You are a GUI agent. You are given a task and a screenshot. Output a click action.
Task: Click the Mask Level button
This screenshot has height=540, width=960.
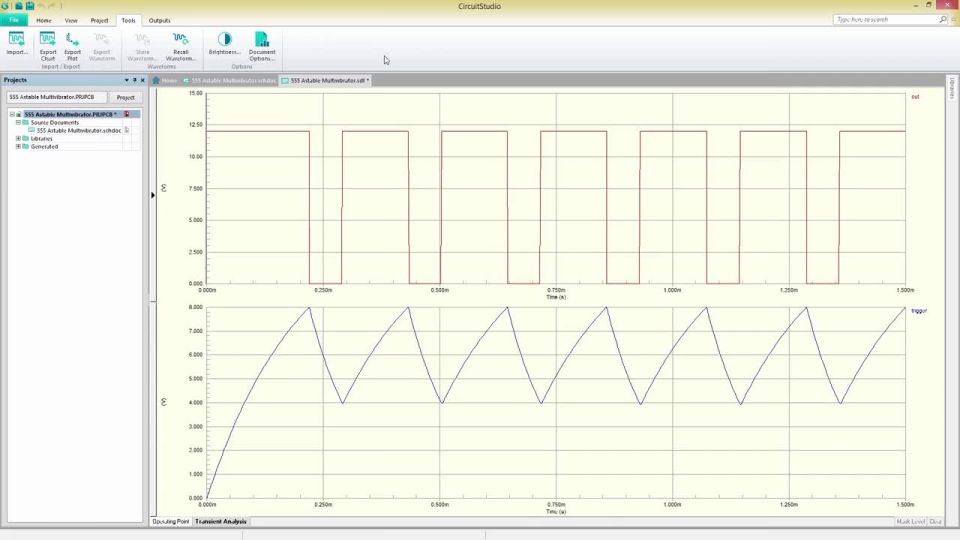910,522
